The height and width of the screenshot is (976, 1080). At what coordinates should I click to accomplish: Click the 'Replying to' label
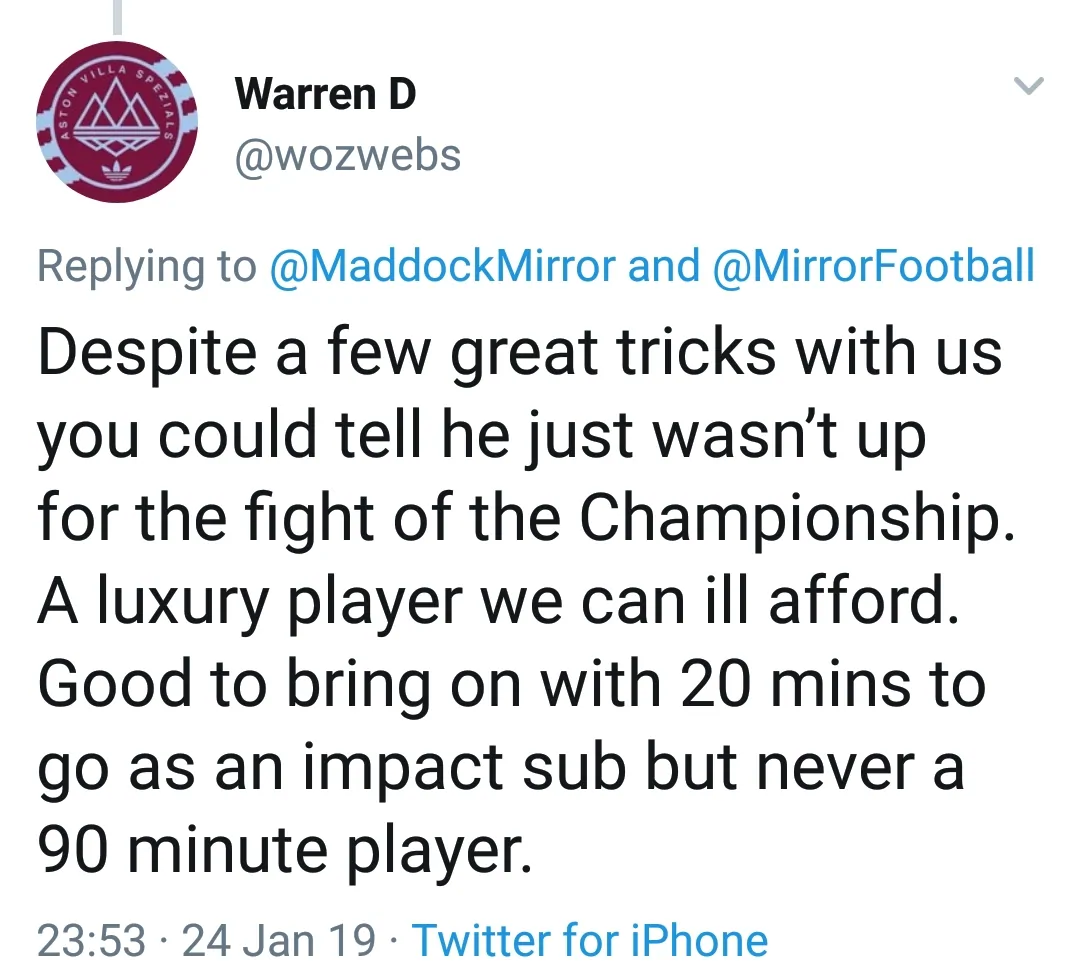click(146, 265)
